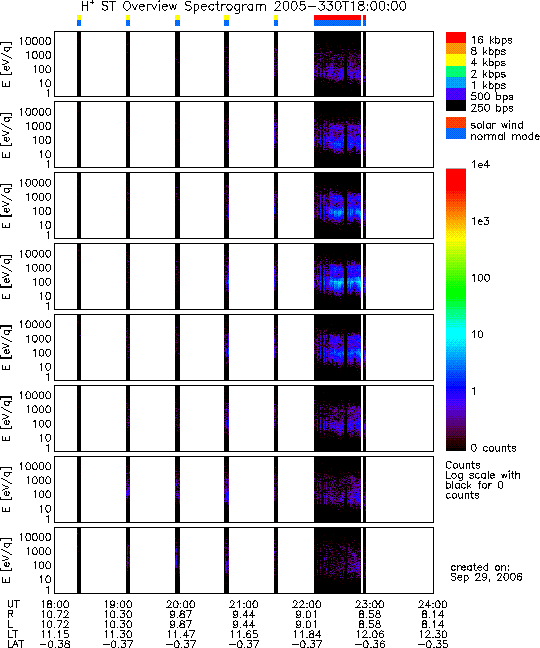Select the purple 500 bps legend swatch

tap(456, 94)
